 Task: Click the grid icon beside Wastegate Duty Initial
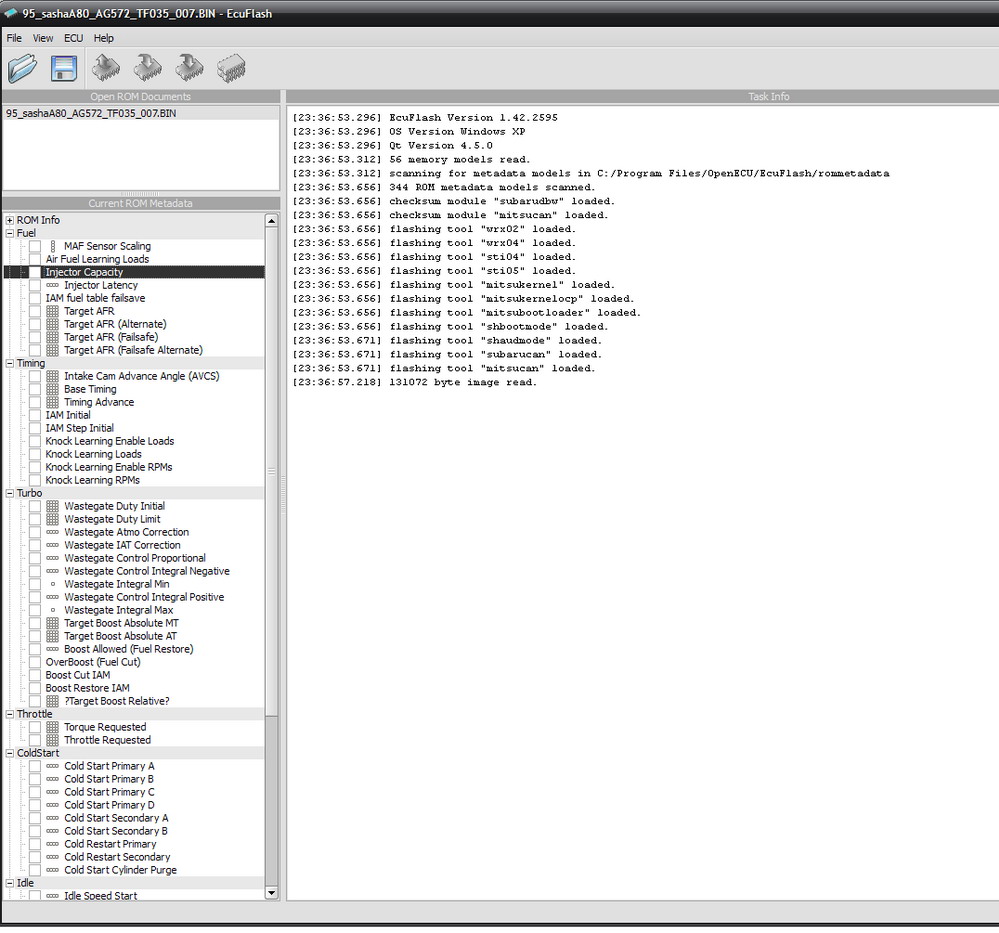click(52, 506)
